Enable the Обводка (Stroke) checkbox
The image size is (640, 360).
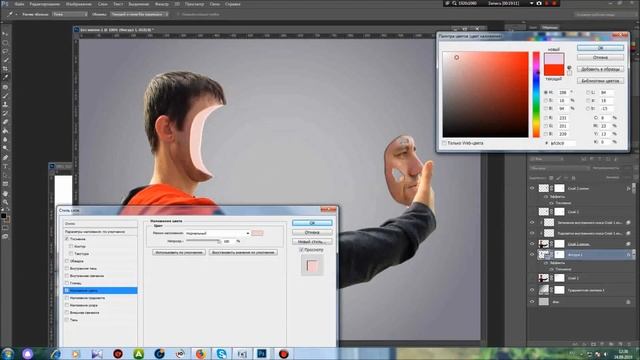coord(67,261)
